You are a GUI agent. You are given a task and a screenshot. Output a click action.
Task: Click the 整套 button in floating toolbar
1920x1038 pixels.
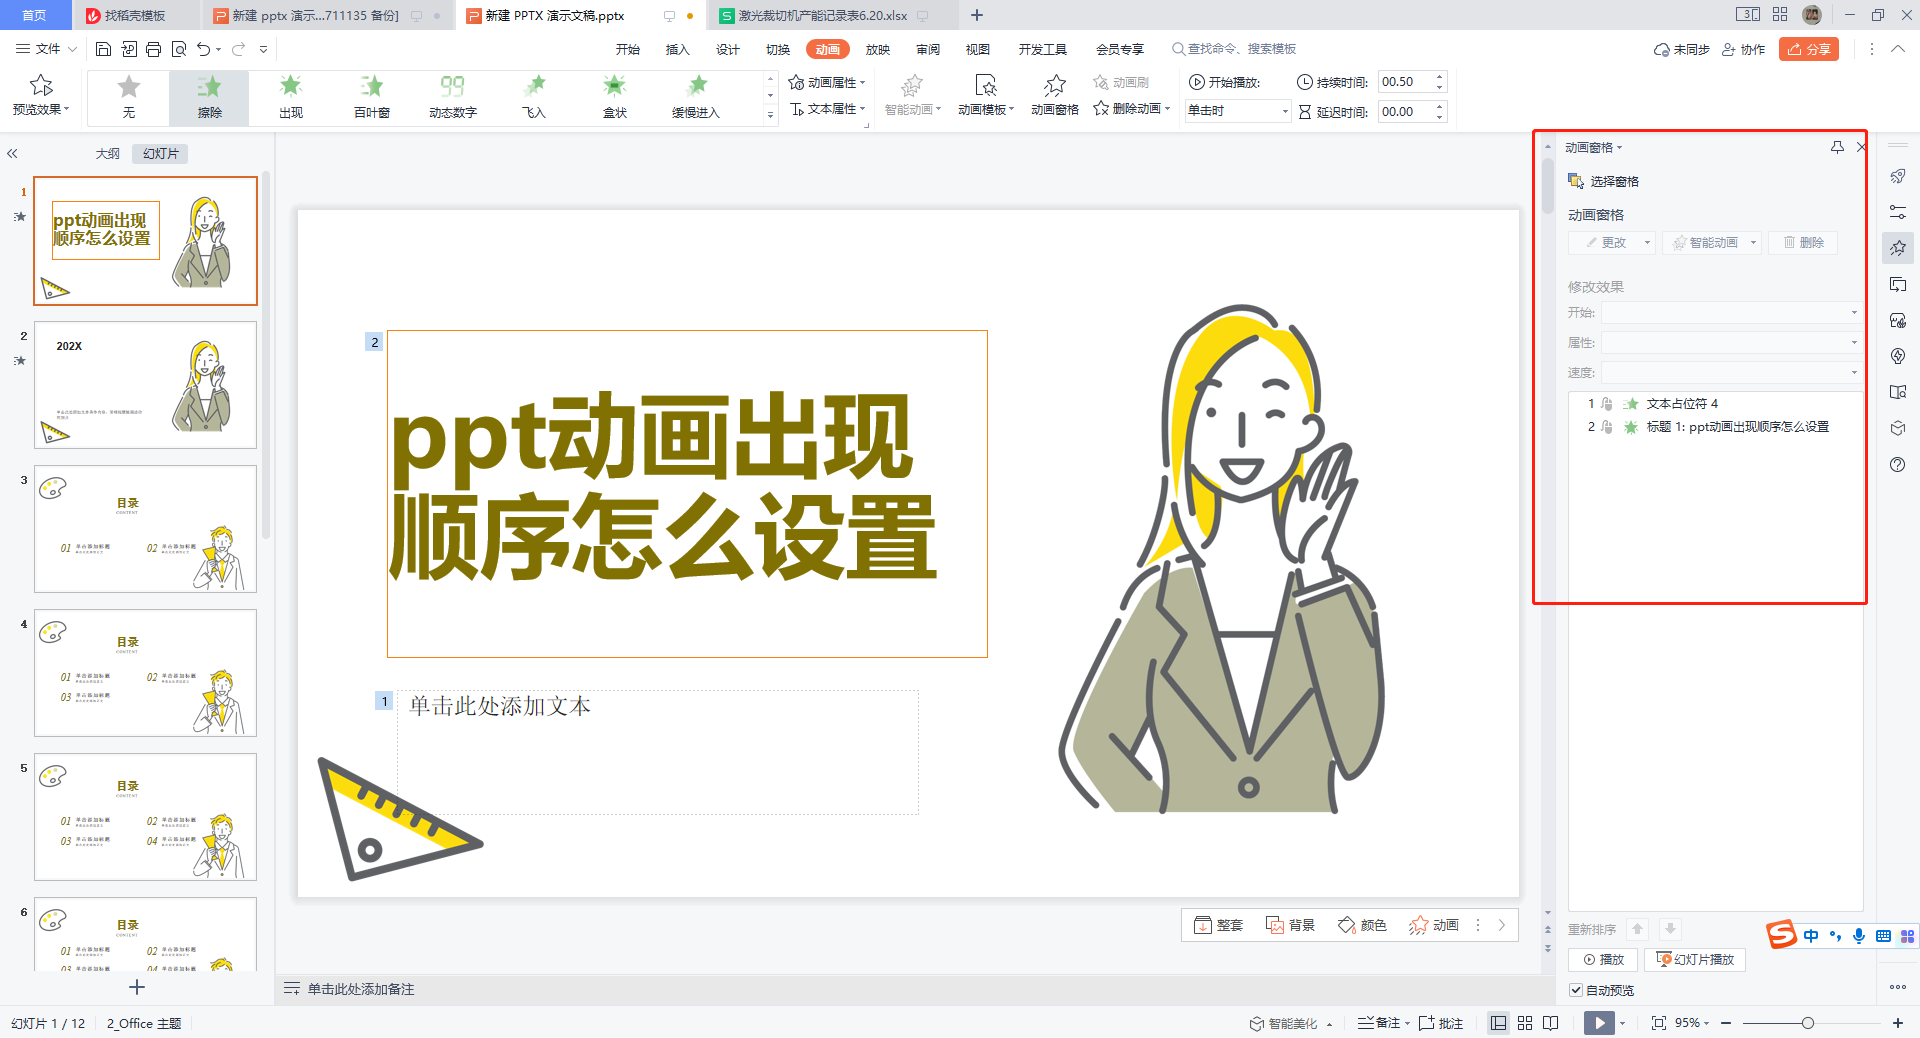(x=1219, y=925)
